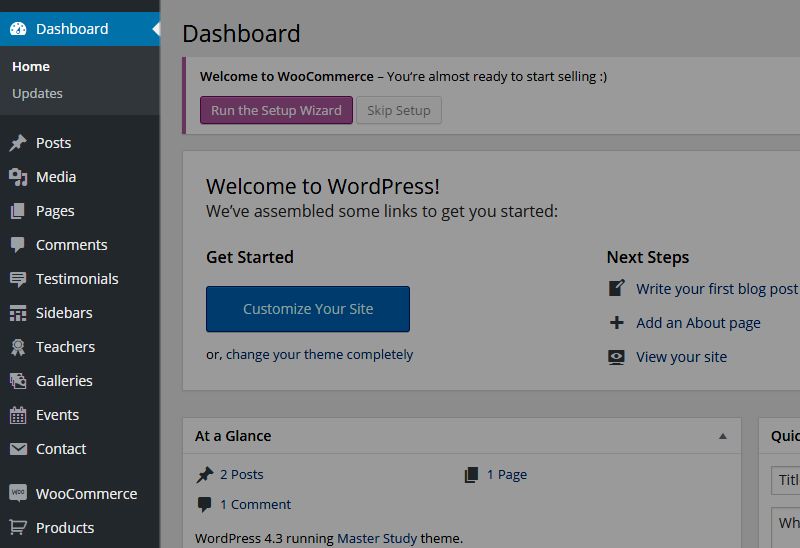Run the Setup Wizard
This screenshot has height=548, width=800.
pos(276,110)
